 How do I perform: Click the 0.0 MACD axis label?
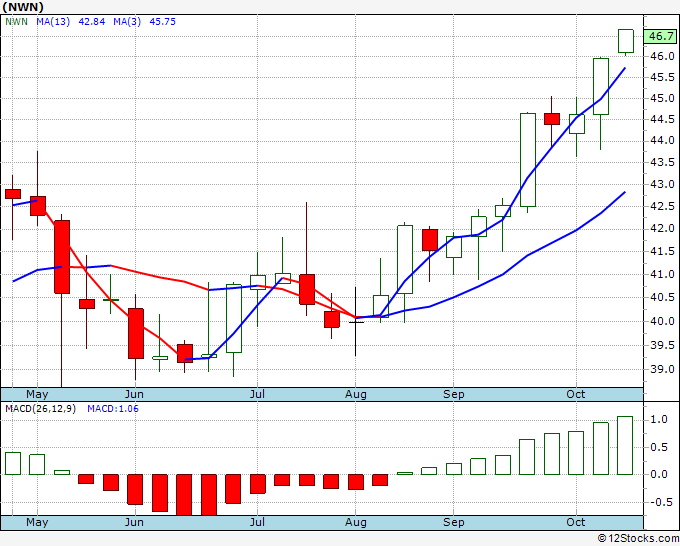pyautogui.click(x=659, y=474)
